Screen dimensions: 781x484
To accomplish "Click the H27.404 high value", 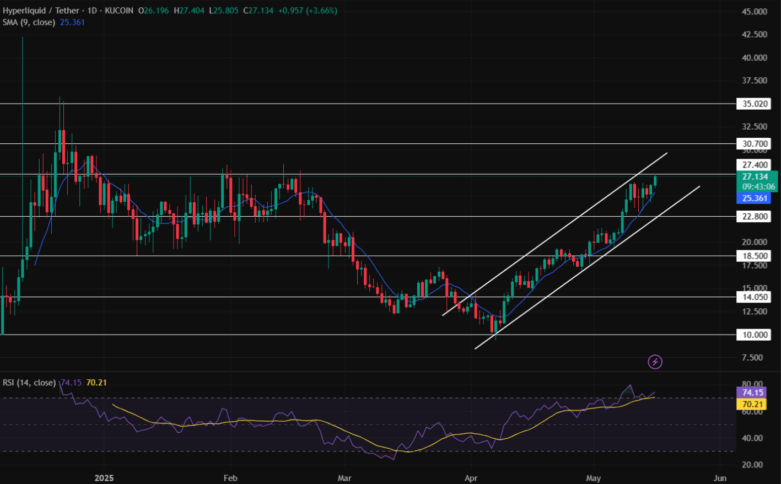I will coord(189,10).
